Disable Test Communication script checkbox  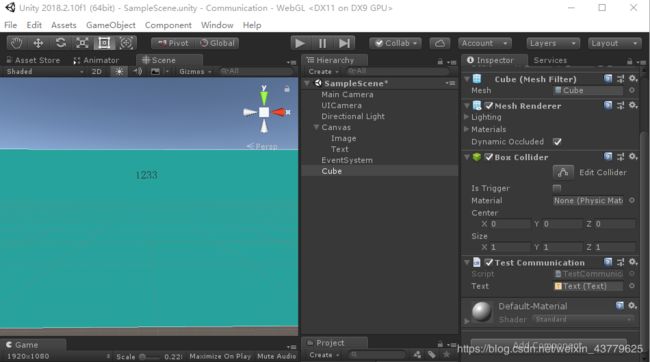pos(489,262)
